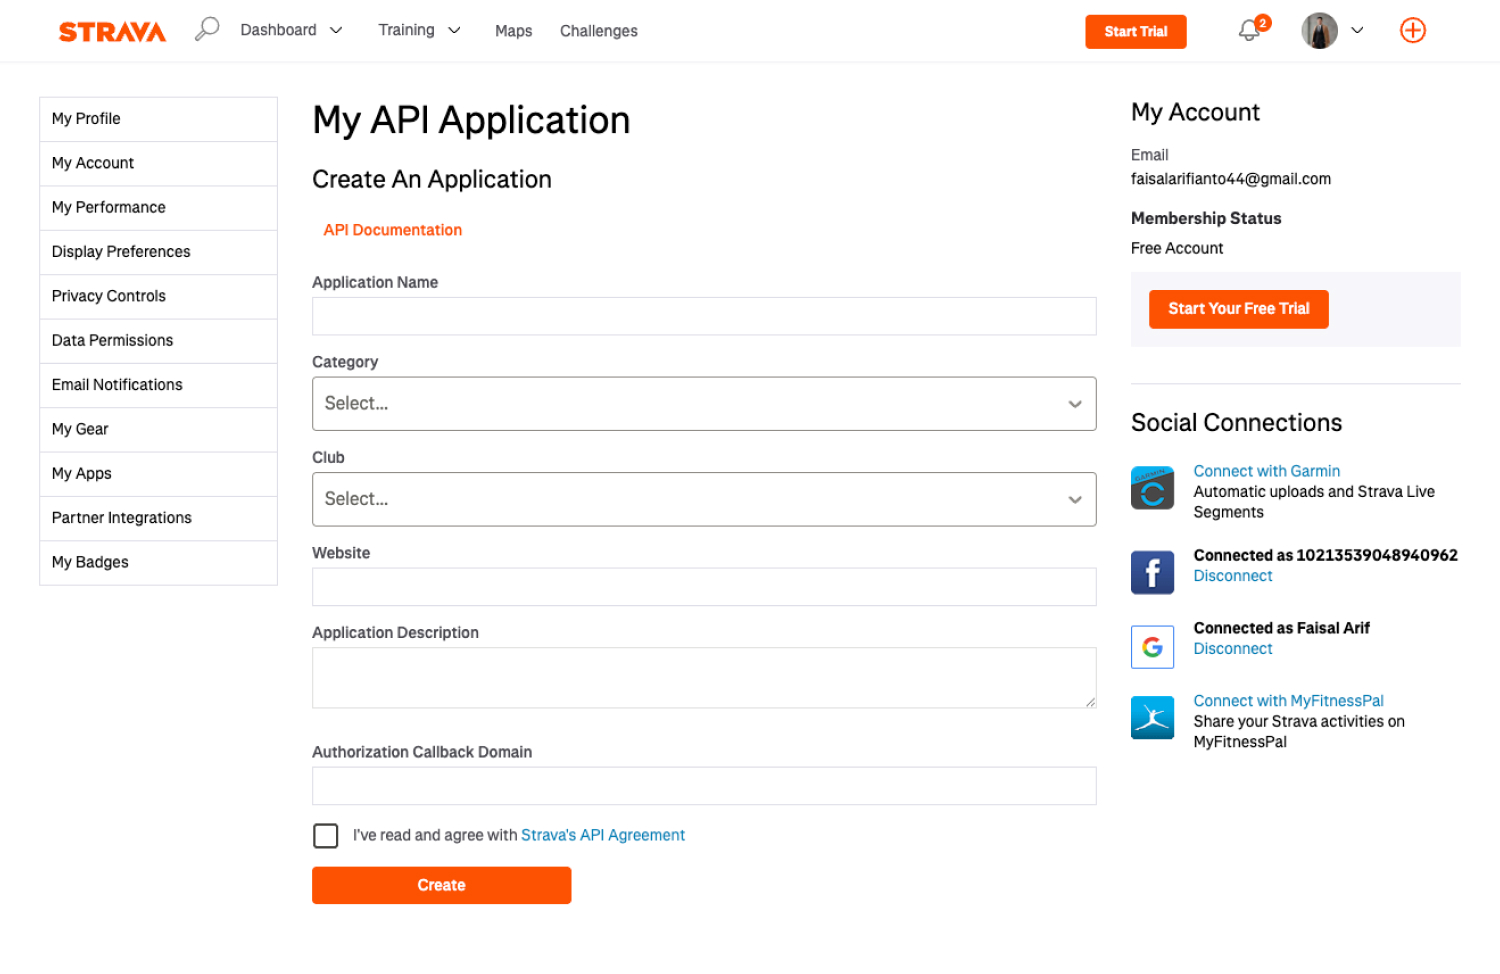Go to Challenges in the navigation
Viewport: 1500px width, 974px height.
(x=599, y=31)
